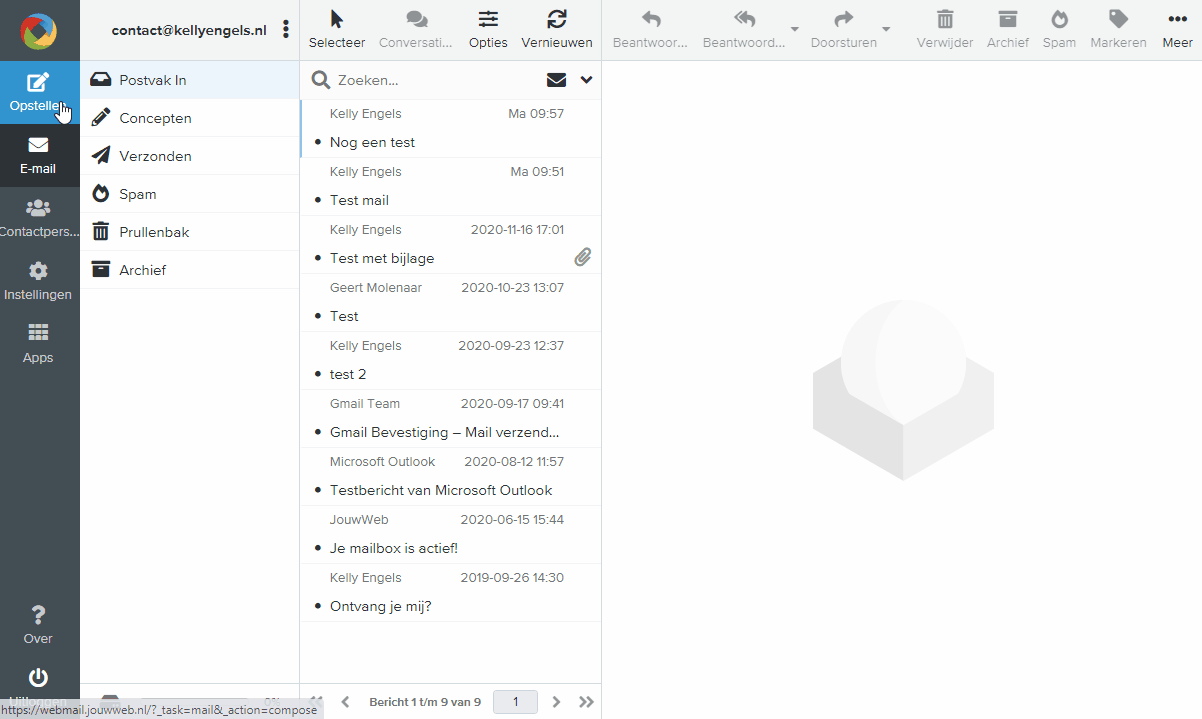Viewport: 1202px width, 719px height.
Task: Expand the Doorsturen dropdown arrow
Action: pyautogui.click(x=886, y=30)
